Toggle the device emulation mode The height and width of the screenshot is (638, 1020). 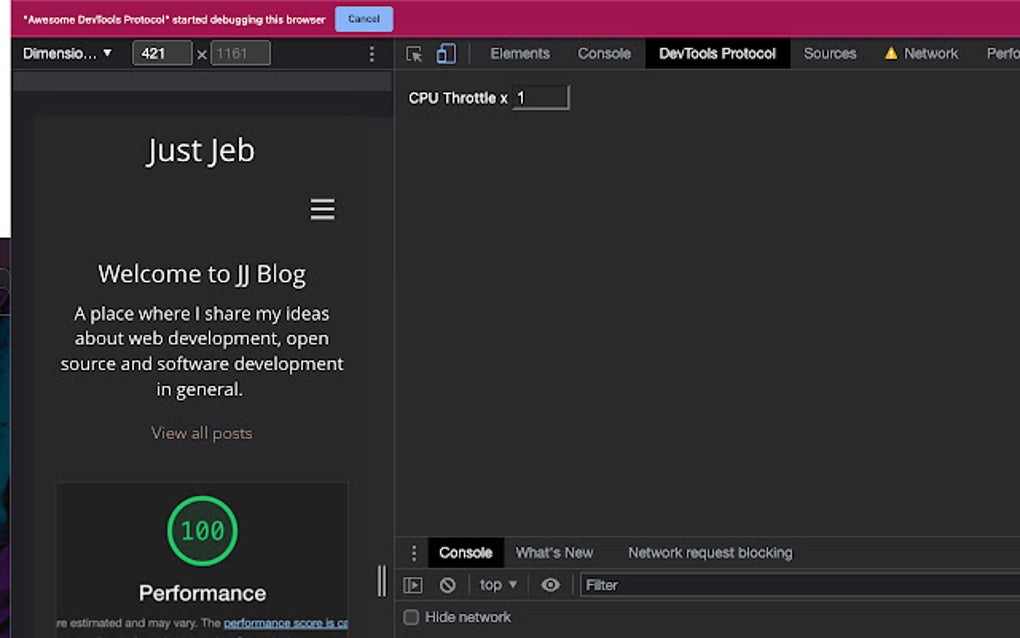click(x=446, y=53)
